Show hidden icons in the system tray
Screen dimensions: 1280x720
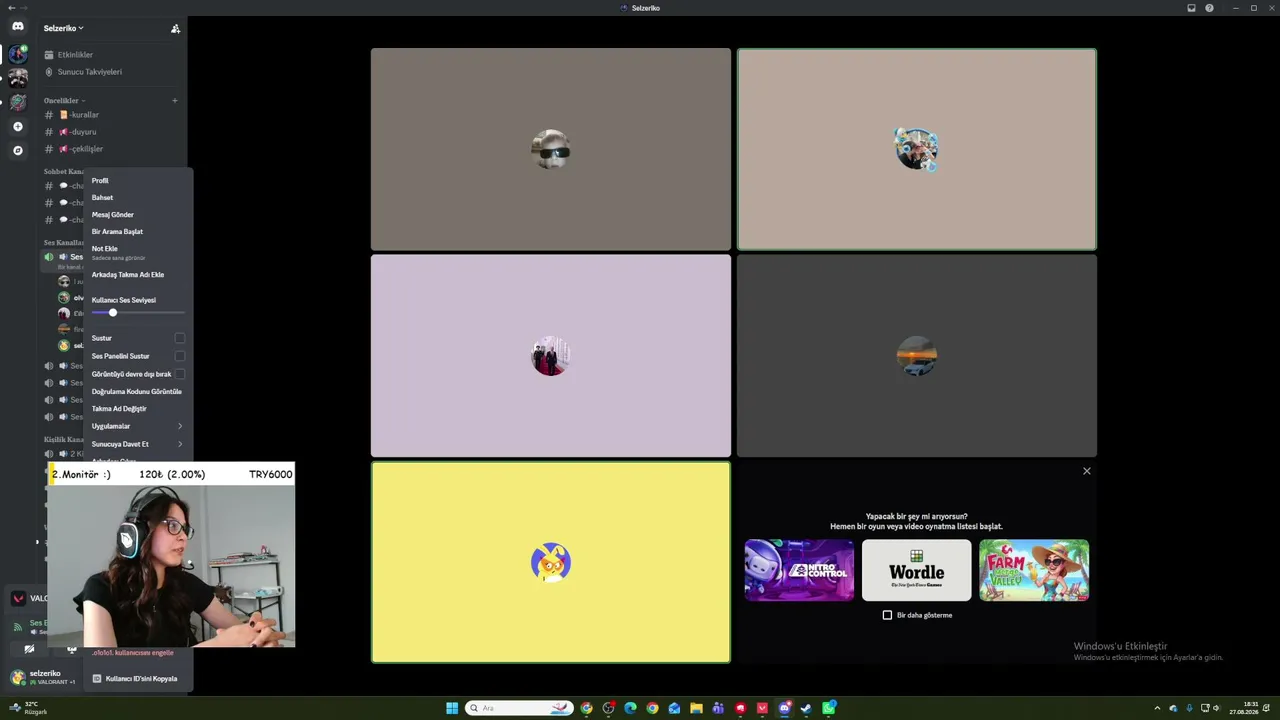pos(1157,708)
